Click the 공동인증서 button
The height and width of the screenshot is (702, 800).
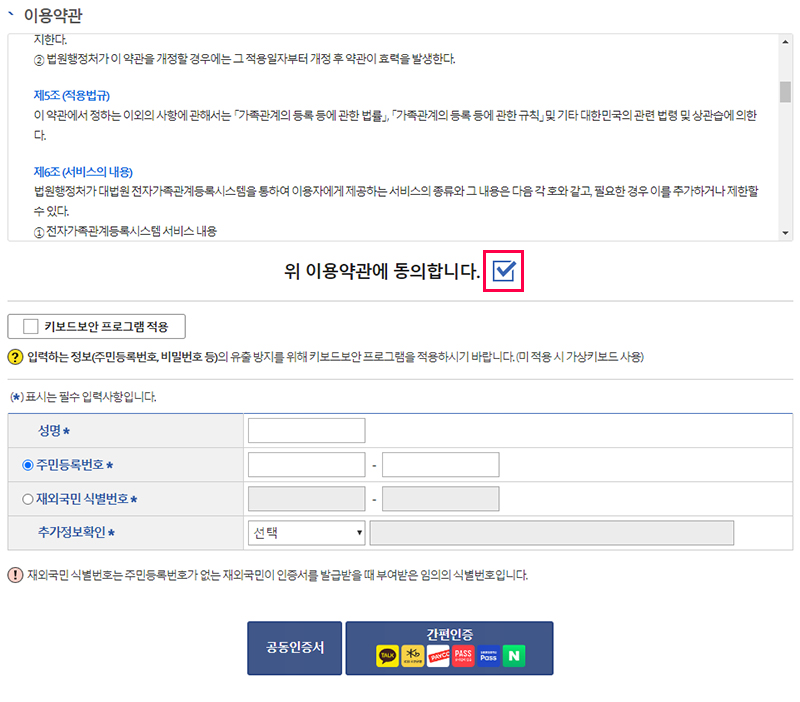click(294, 649)
